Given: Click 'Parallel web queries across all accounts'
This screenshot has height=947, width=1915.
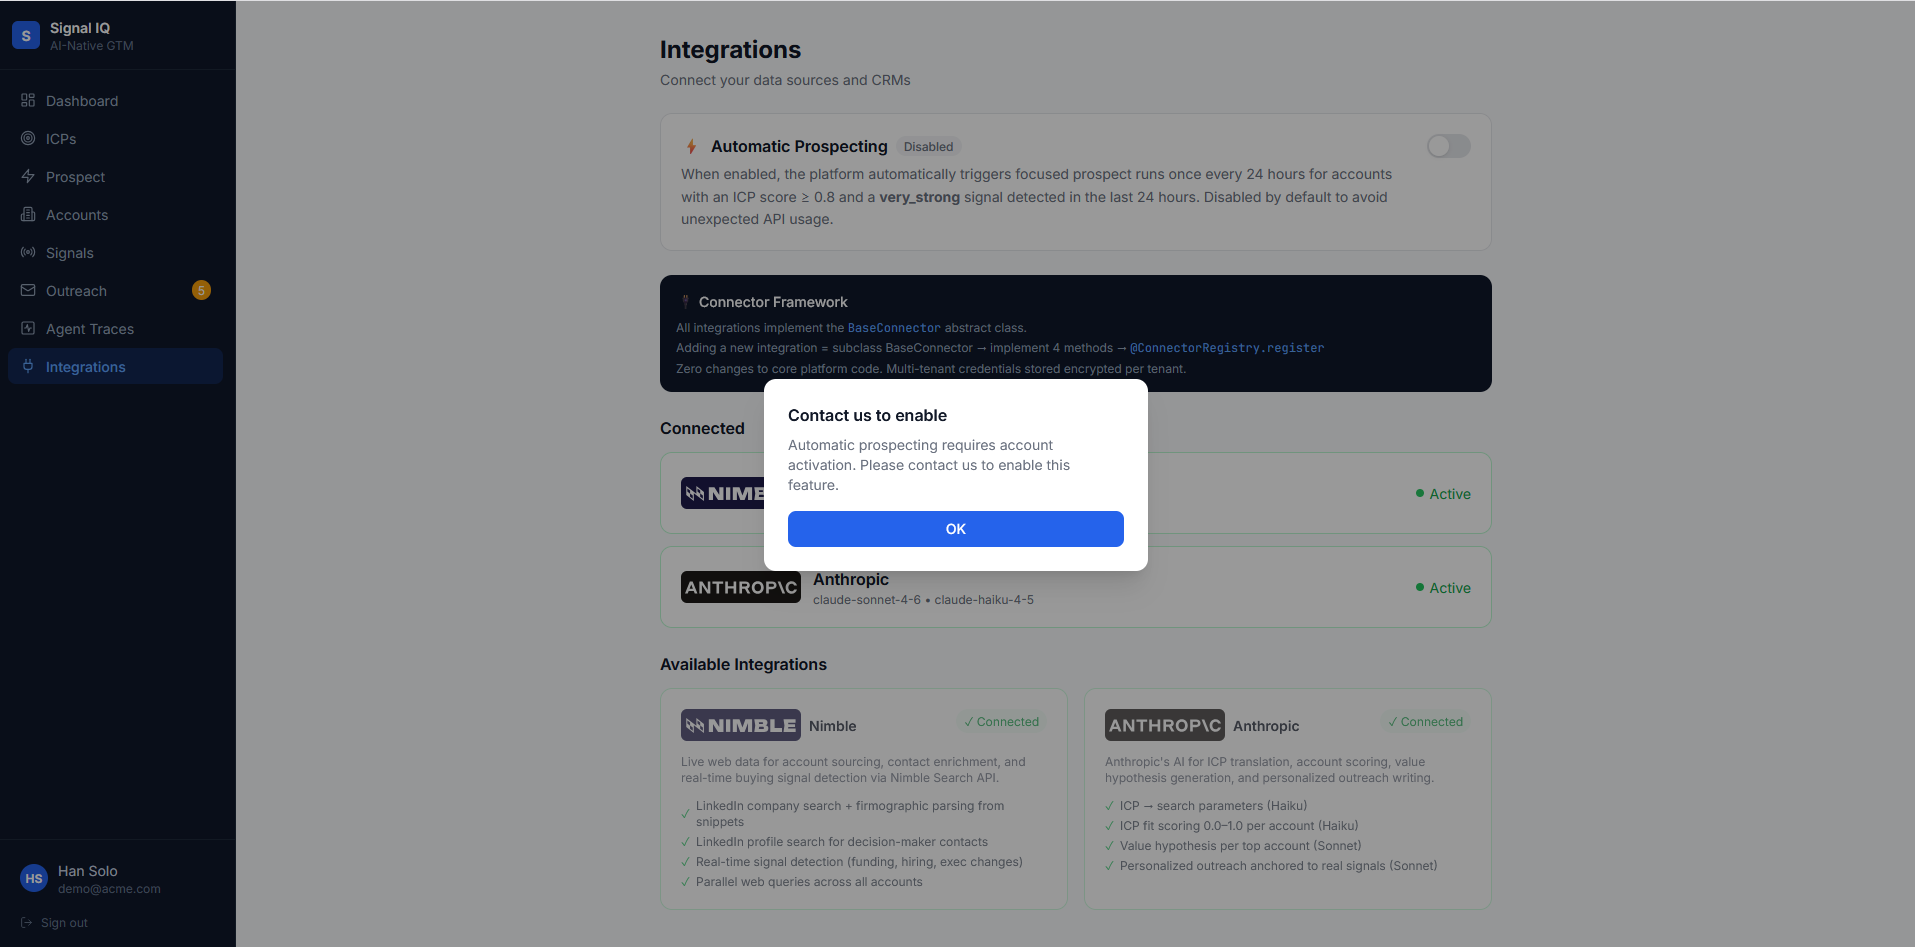Looking at the screenshot, I should (x=809, y=882).
